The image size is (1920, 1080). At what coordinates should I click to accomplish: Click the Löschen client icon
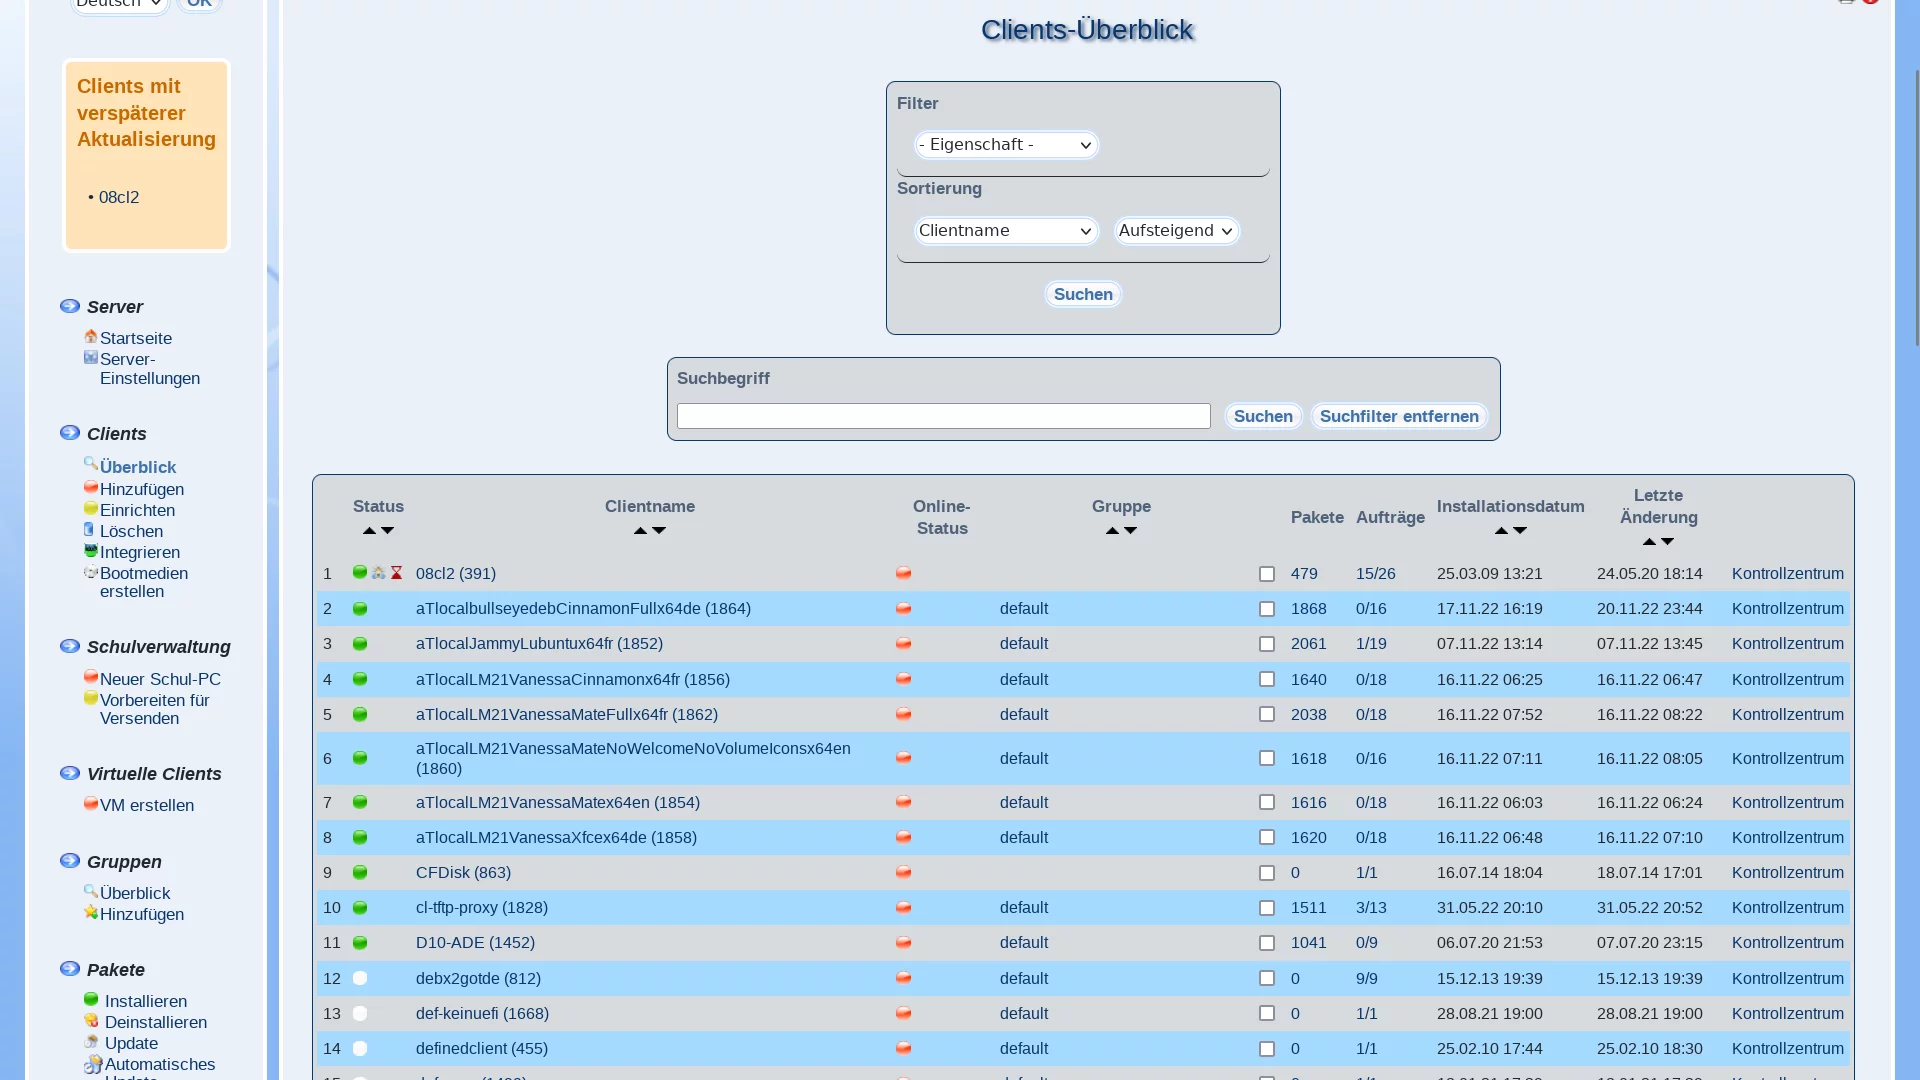point(89,529)
